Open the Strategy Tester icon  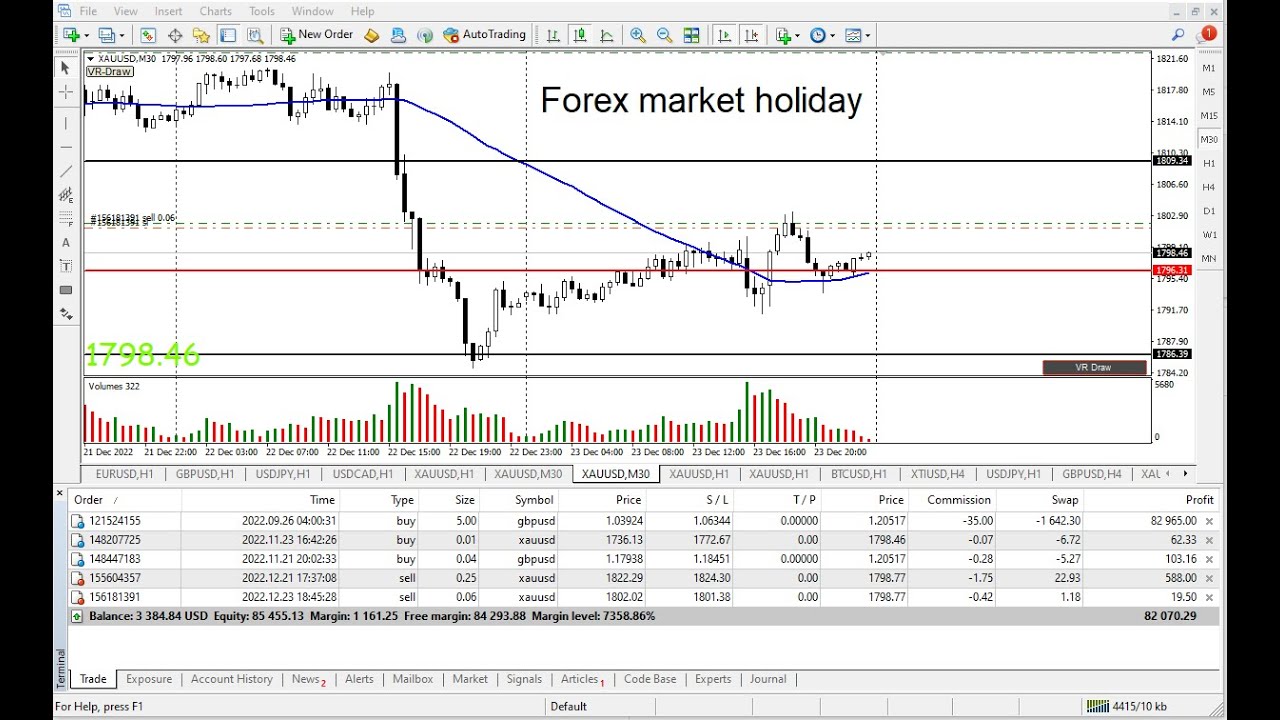pyautogui.click(x=255, y=35)
